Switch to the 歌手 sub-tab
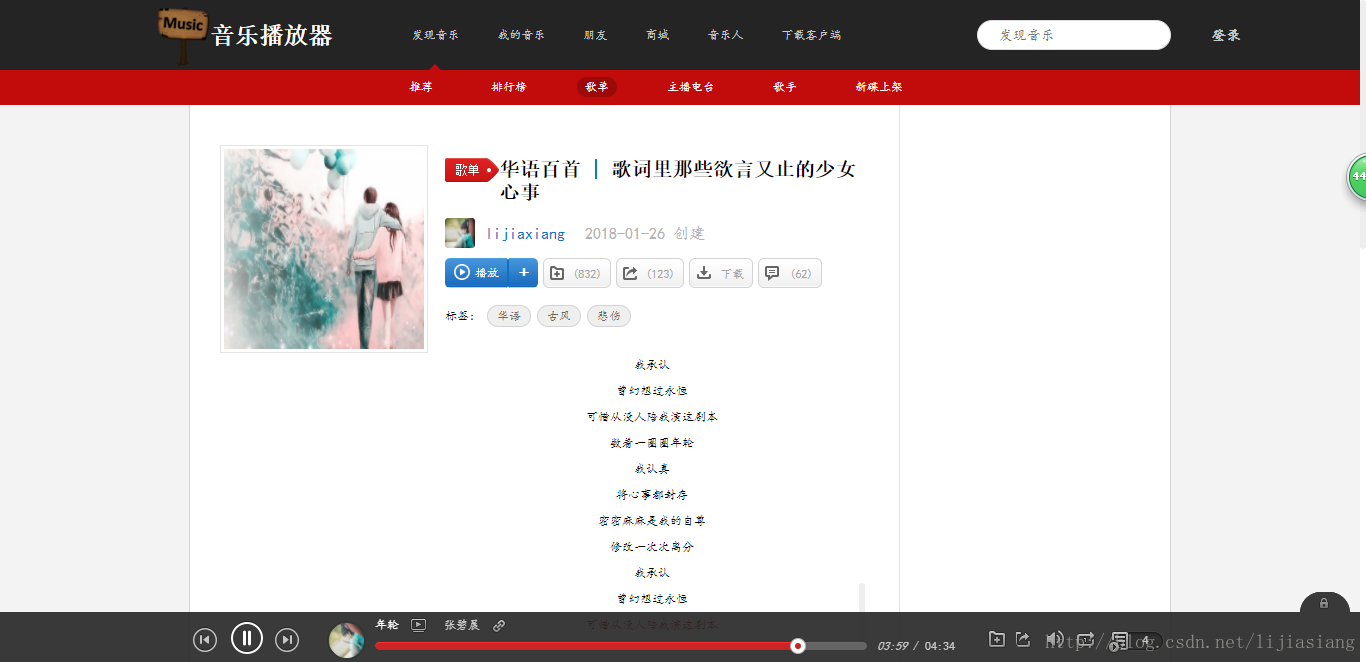This screenshot has height=662, width=1366. 785,87
